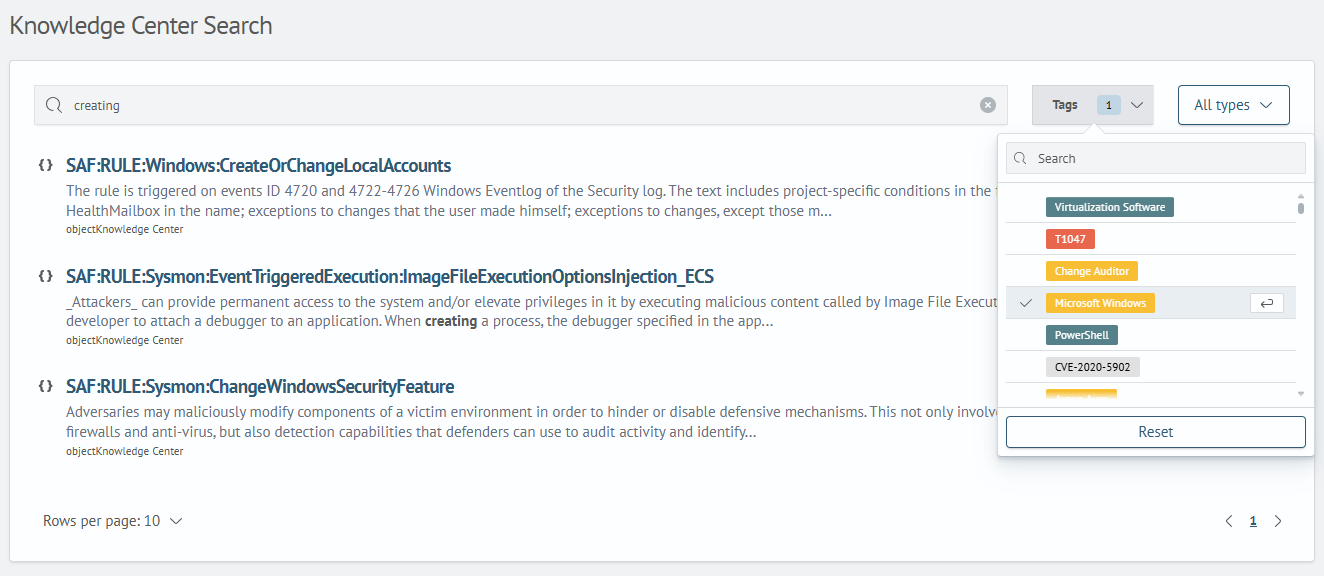This screenshot has width=1324, height=576.
Task: Click the curly braces icon beside CreateOrChangeLocalAccounts
Action: click(45, 165)
